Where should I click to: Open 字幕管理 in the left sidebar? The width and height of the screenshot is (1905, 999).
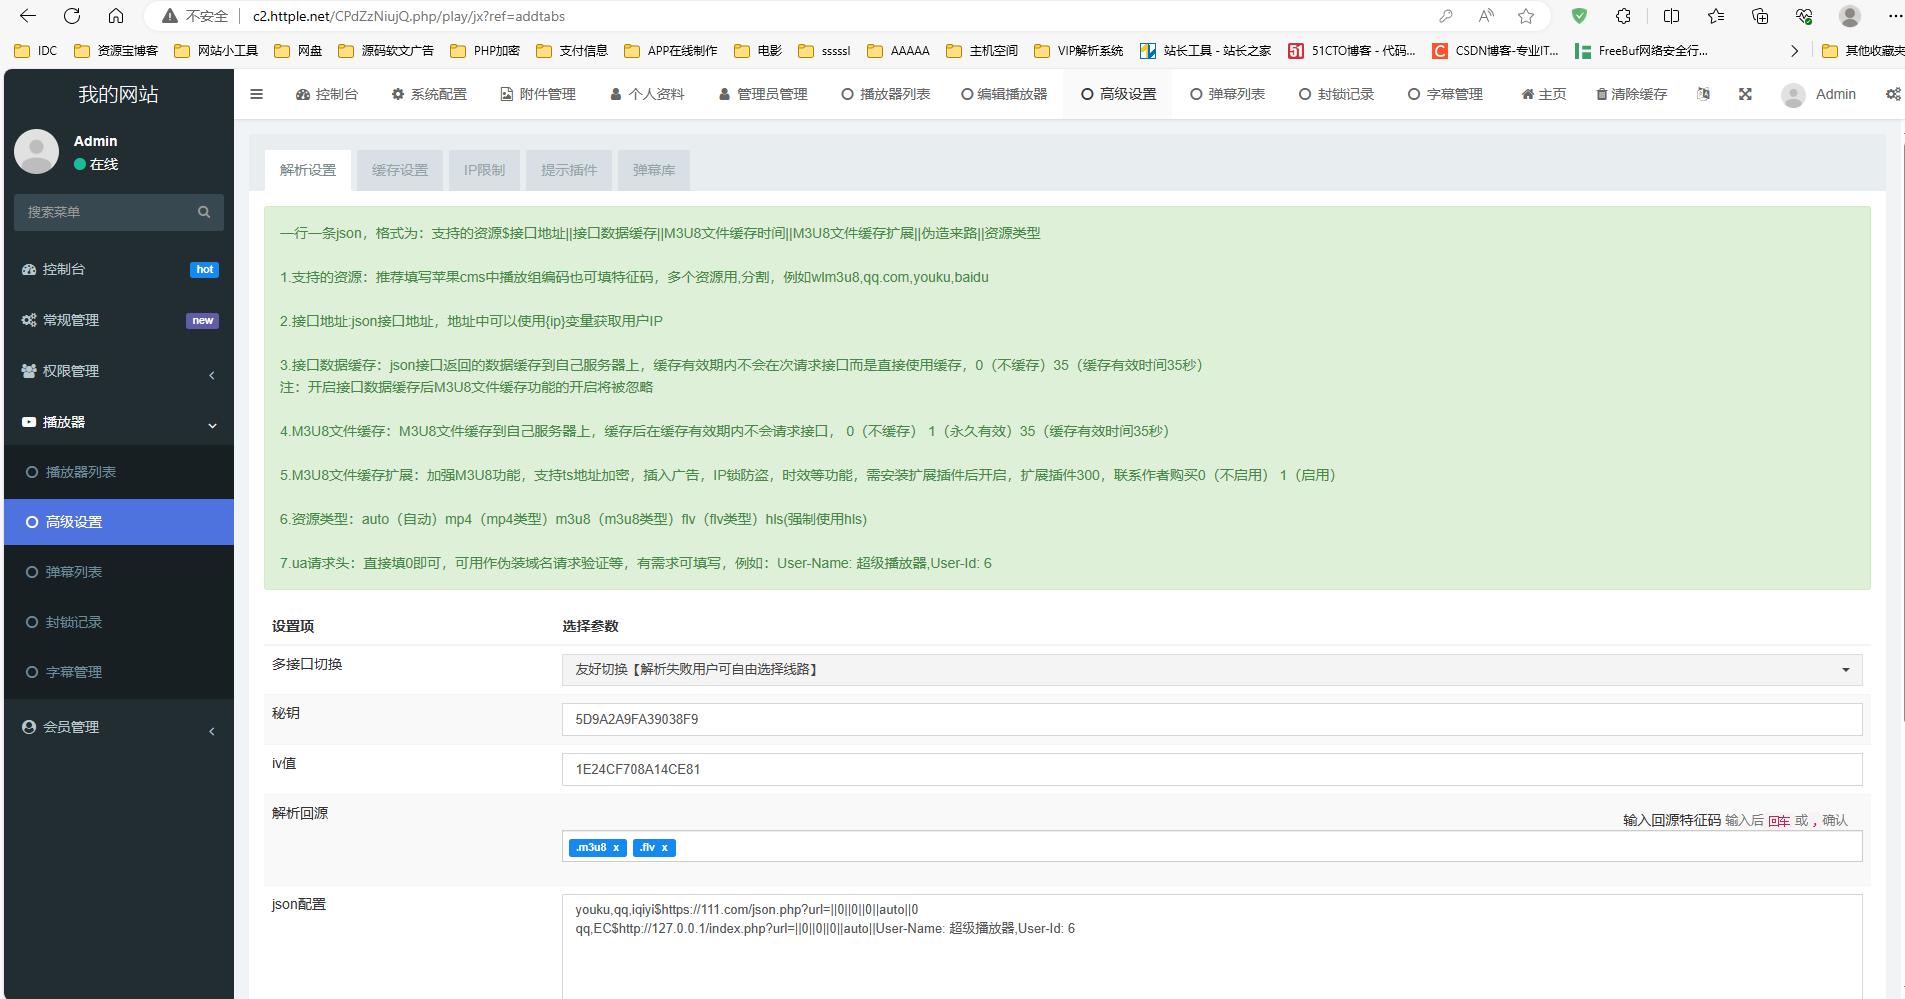tap(119, 672)
